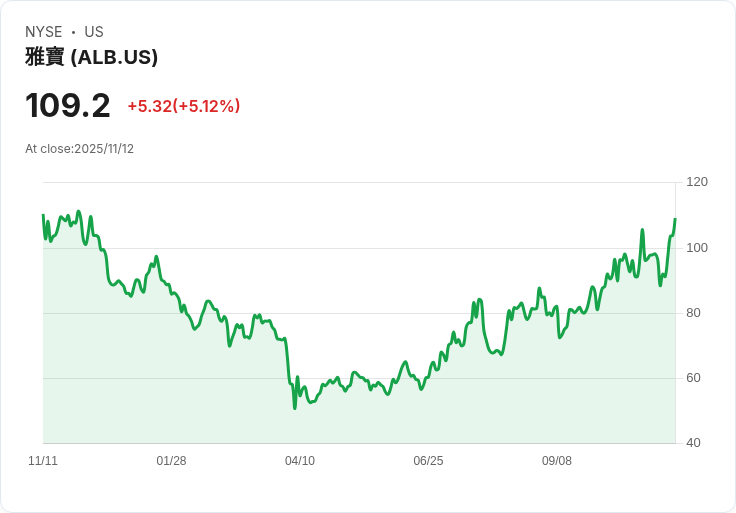The width and height of the screenshot is (736, 513).
Task: Click the 100 price axis label
Action: 697,248
